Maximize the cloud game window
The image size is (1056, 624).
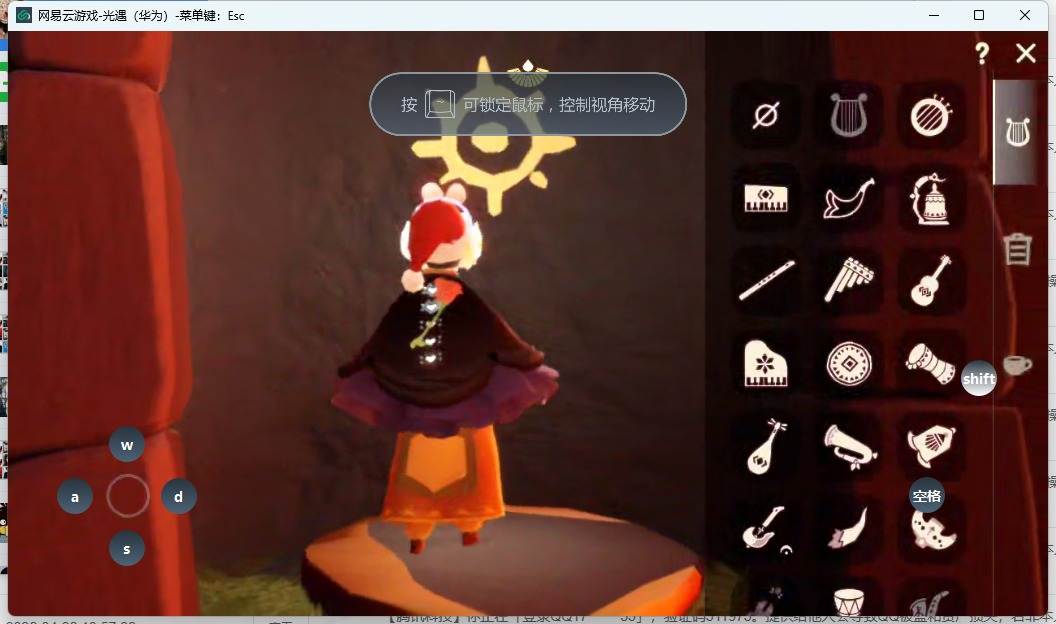click(979, 15)
